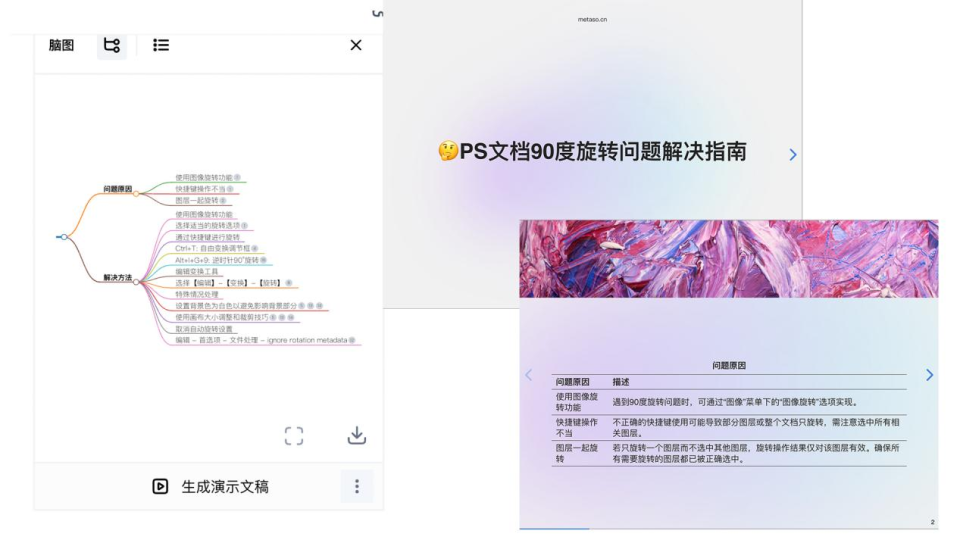Viewport: 960px width, 540px height.
Task: Close the 脑图 panel with the X
Action: pos(356,45)
